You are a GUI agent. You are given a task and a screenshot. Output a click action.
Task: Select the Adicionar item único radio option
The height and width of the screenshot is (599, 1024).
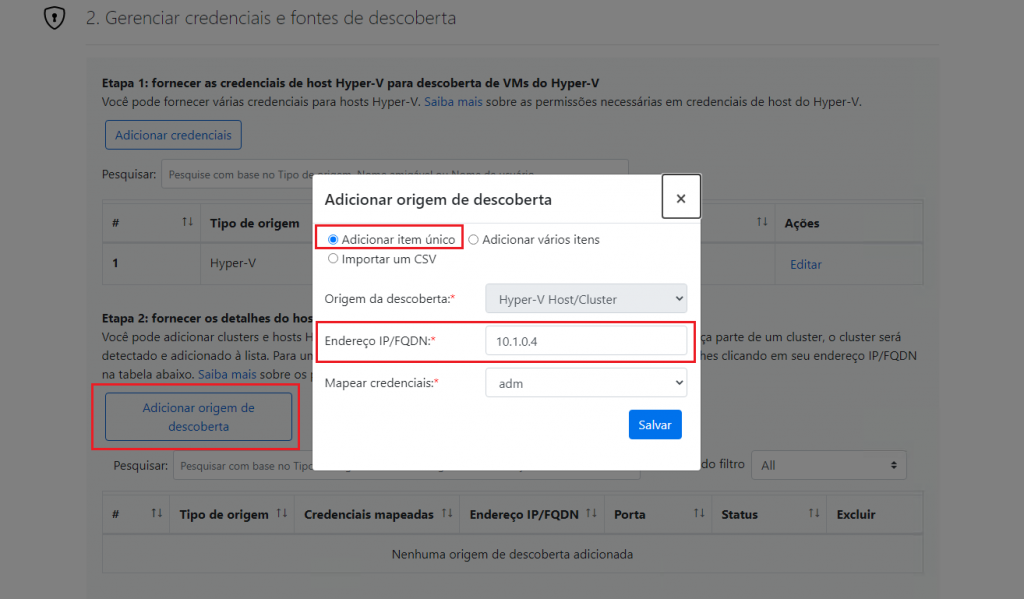tap(333, 240)
